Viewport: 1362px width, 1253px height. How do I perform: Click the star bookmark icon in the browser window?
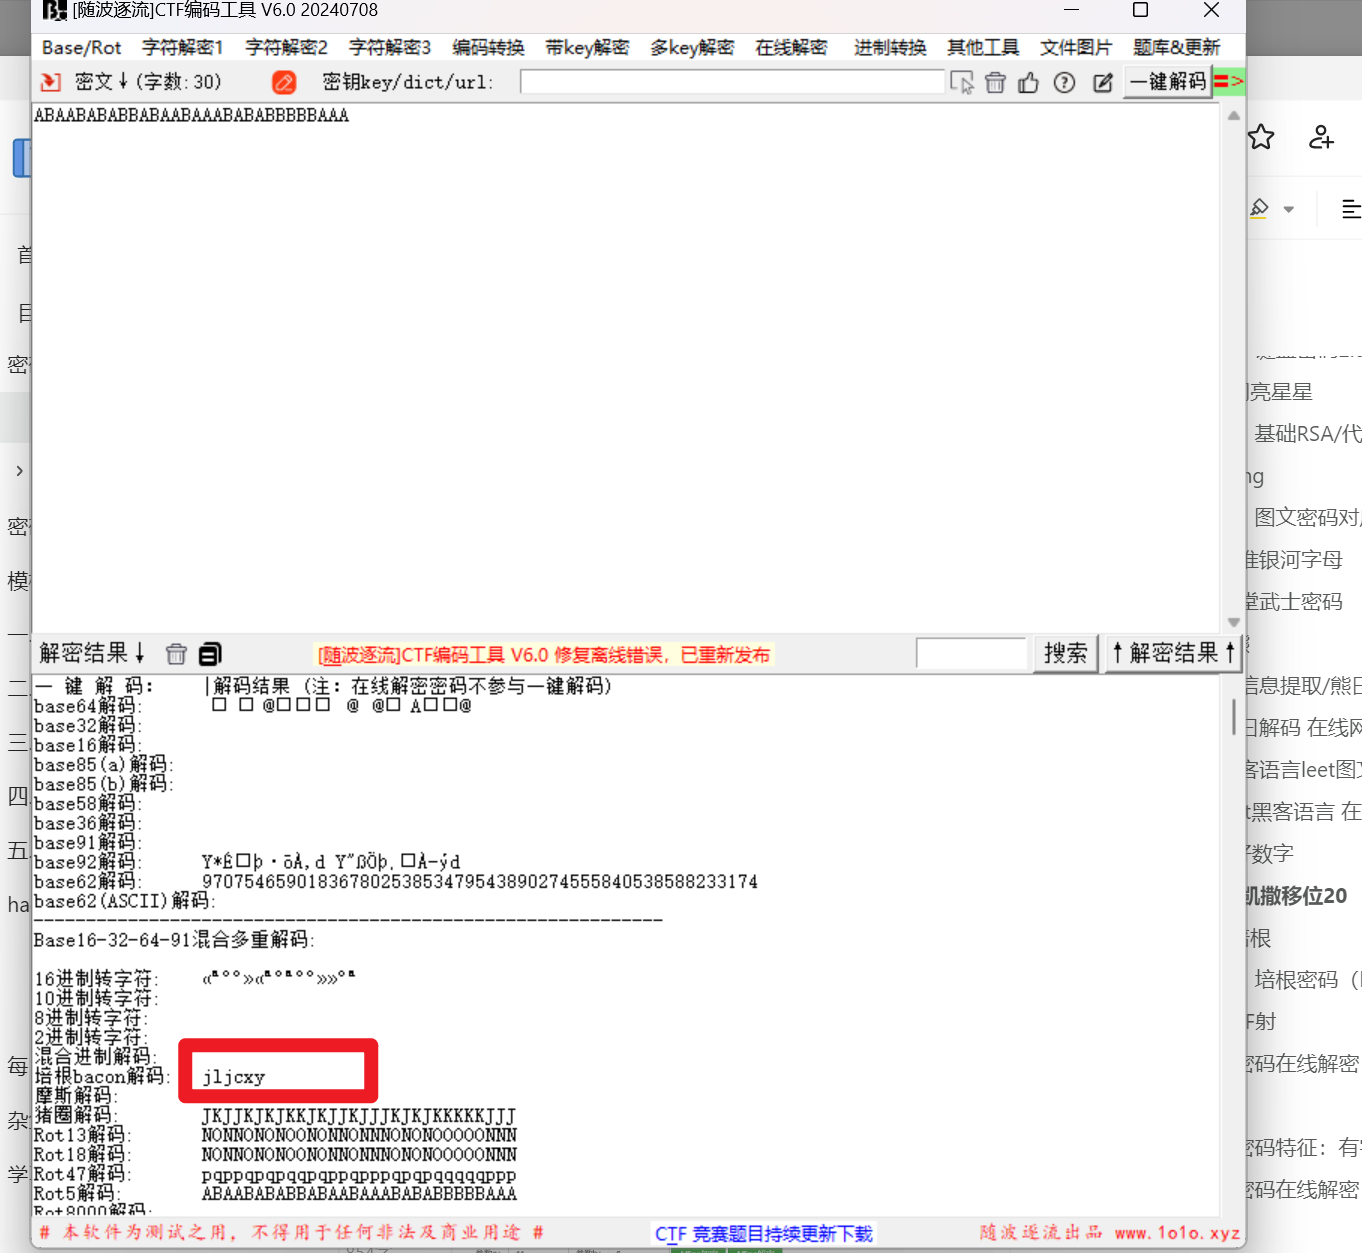1261,137
